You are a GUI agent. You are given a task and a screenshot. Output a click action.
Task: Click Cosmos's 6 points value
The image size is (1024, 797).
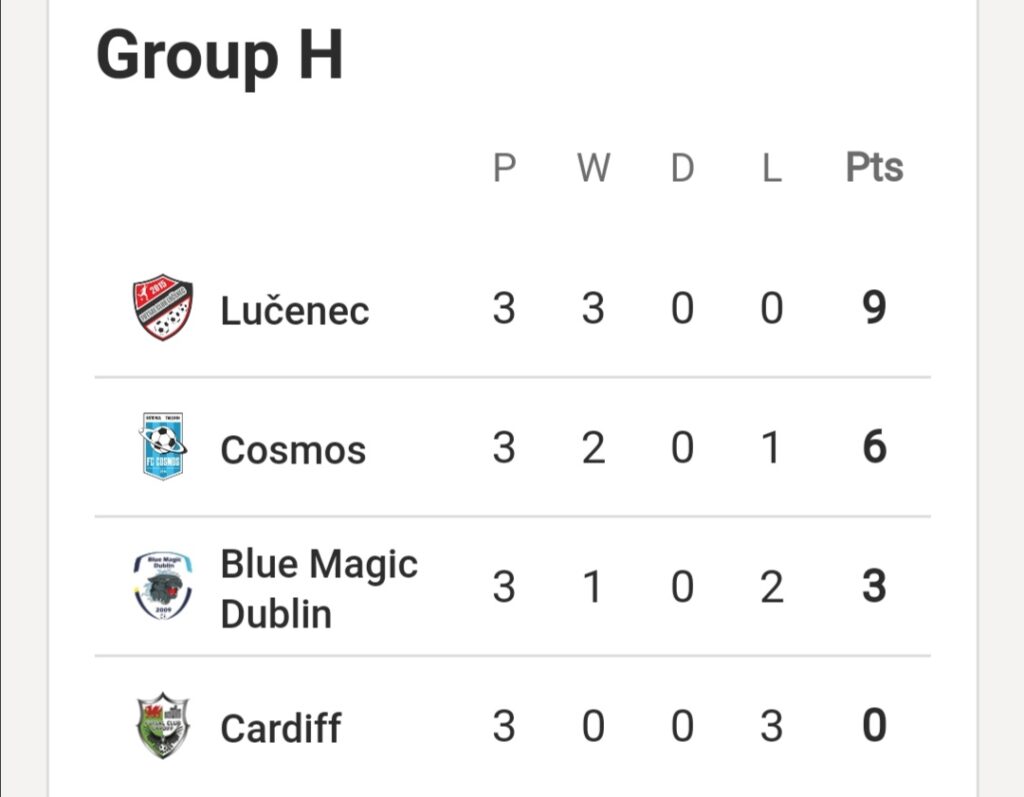[874, 447]
